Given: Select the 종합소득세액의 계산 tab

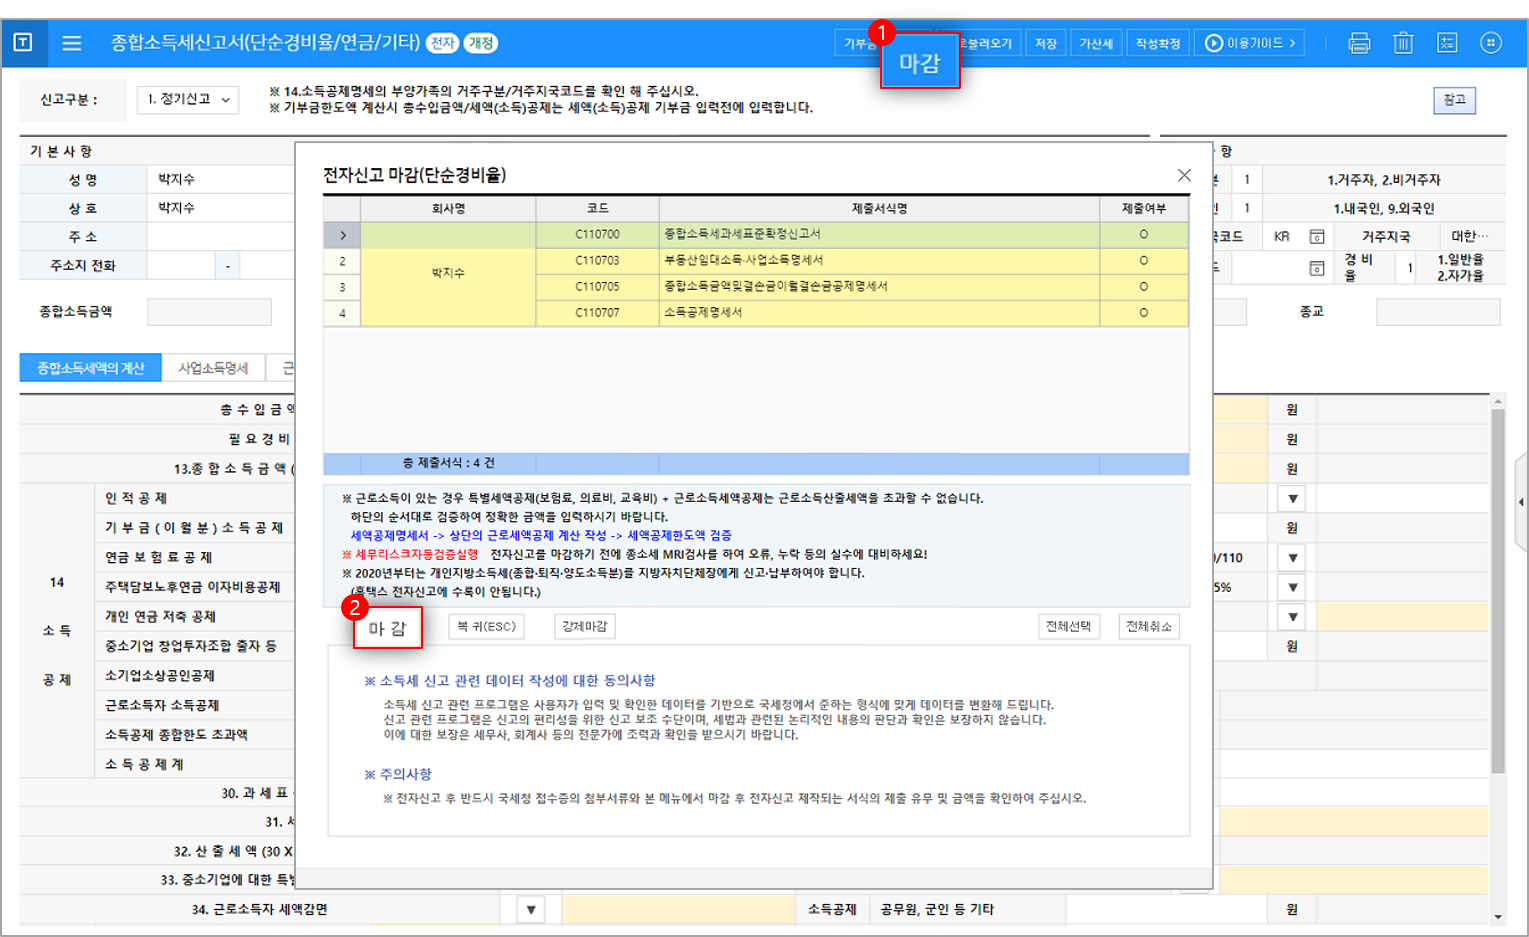Looking at the screenshot, I should point(91,368).
